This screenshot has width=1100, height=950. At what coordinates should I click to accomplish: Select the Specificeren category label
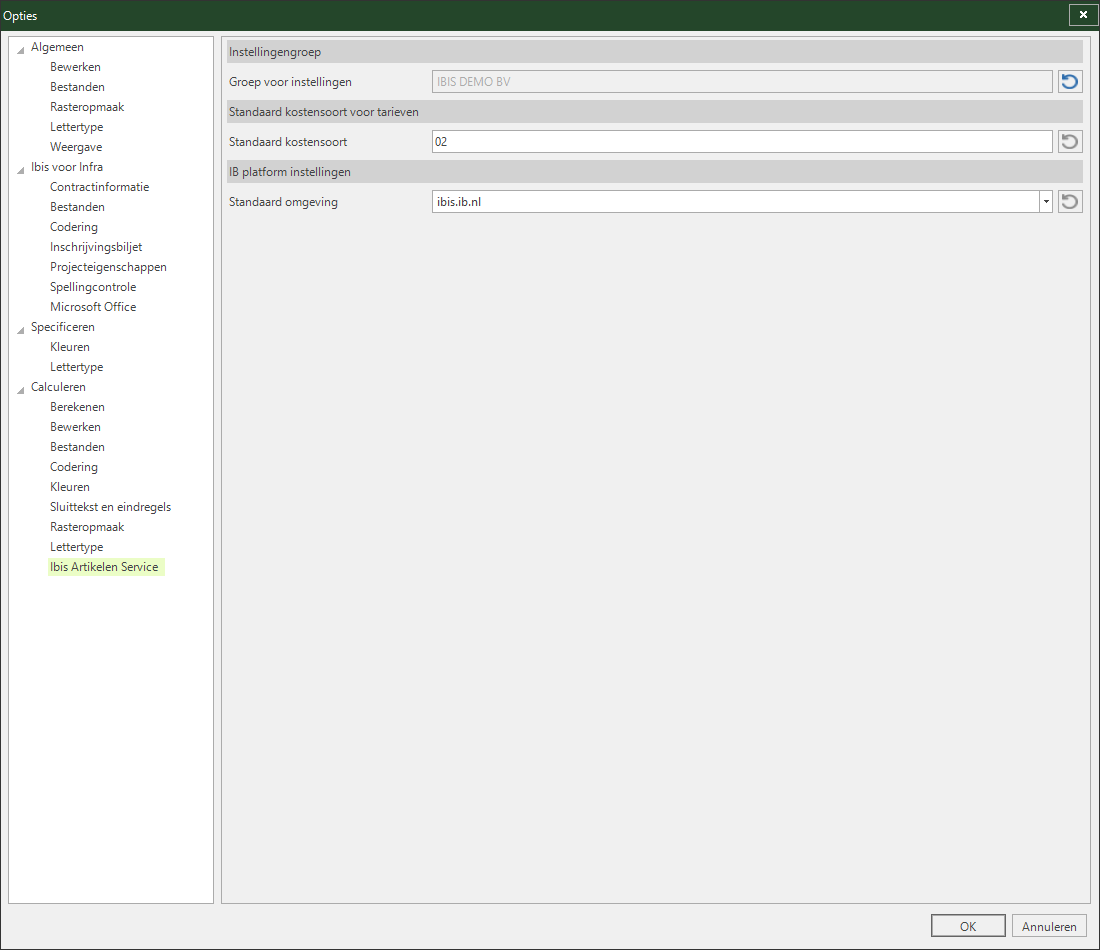point(62,327)
